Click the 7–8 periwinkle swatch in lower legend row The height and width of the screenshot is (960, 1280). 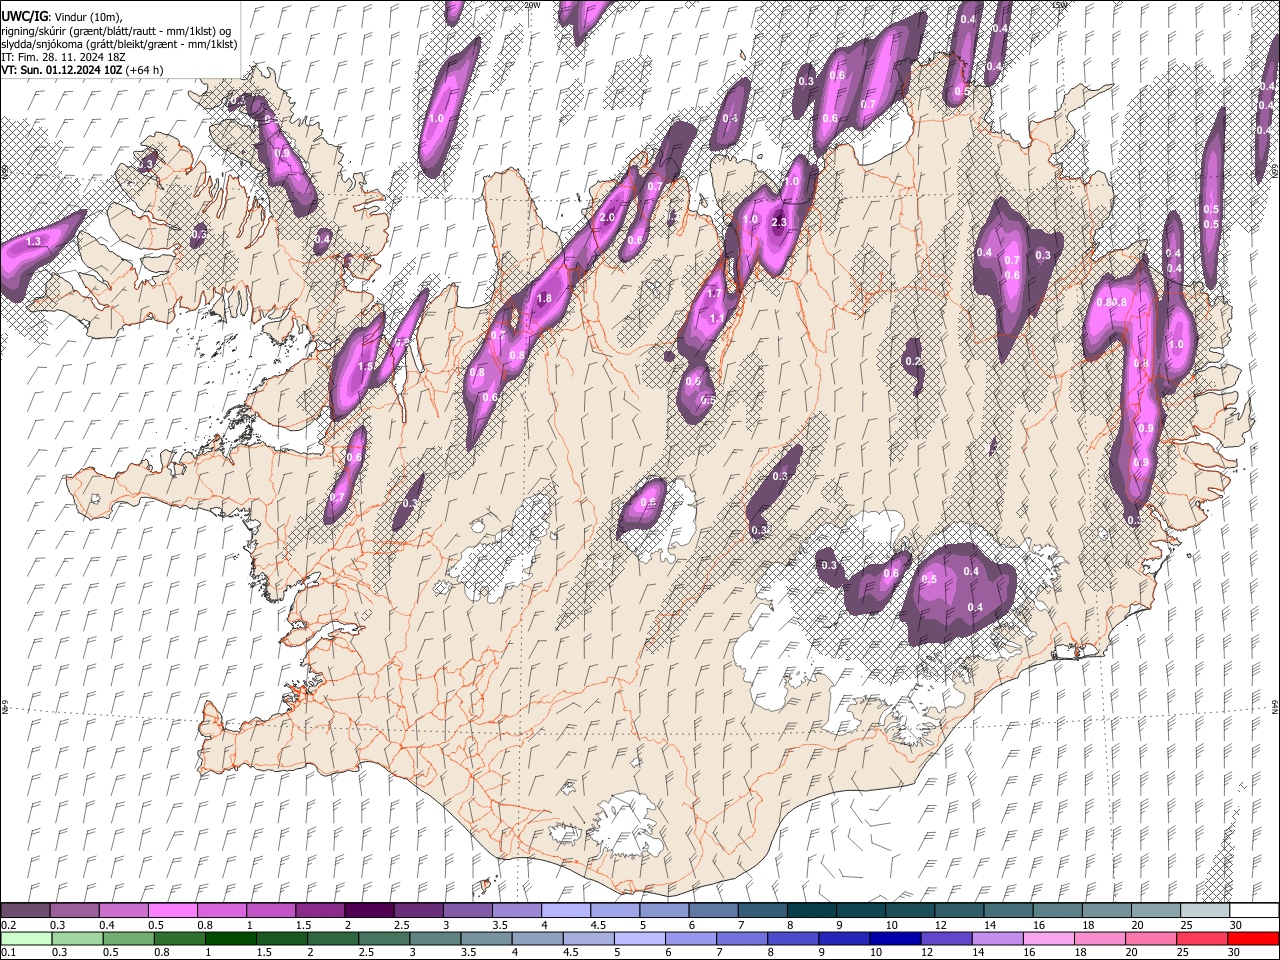pyautogui.click(x=743, y=938)
